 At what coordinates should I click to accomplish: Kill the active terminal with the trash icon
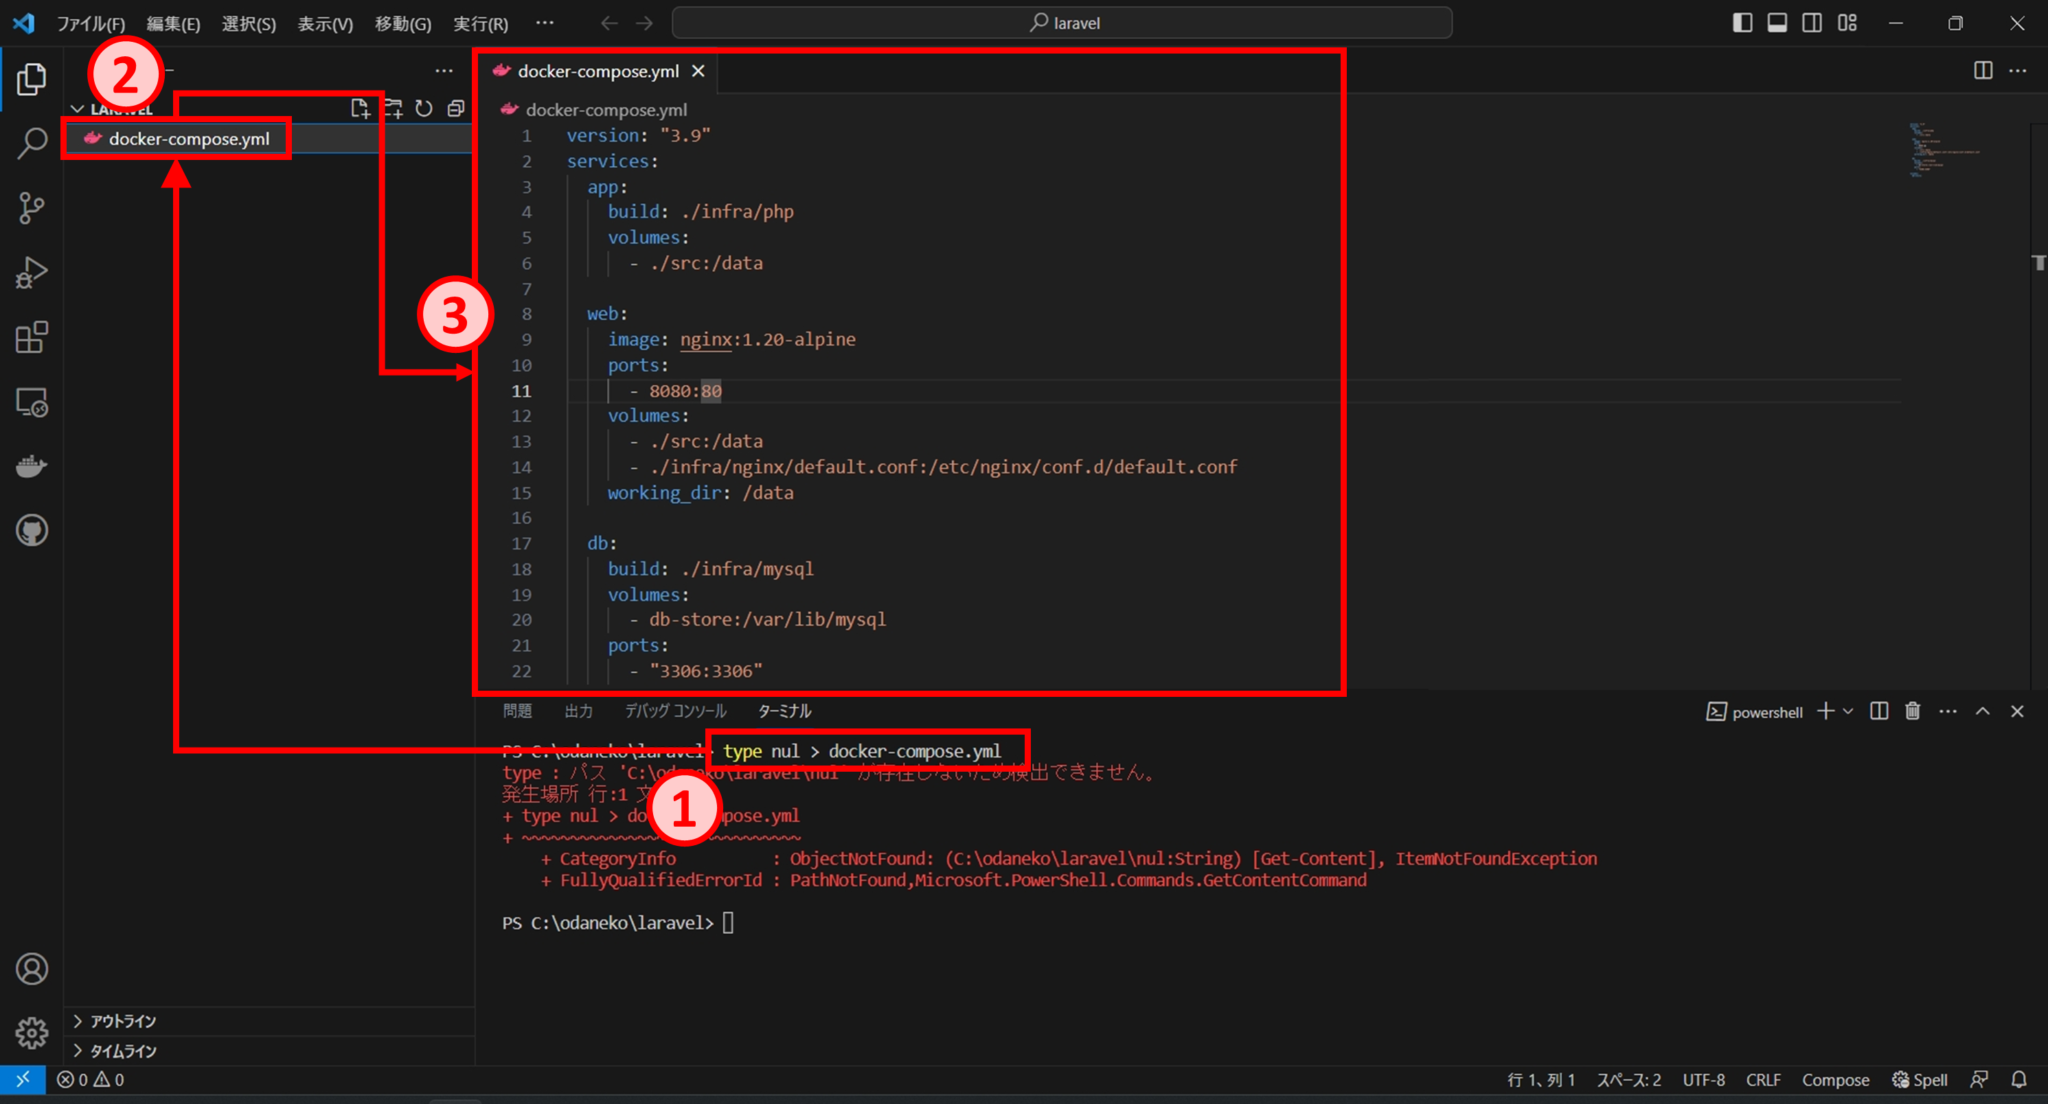tap(1911, 711)
